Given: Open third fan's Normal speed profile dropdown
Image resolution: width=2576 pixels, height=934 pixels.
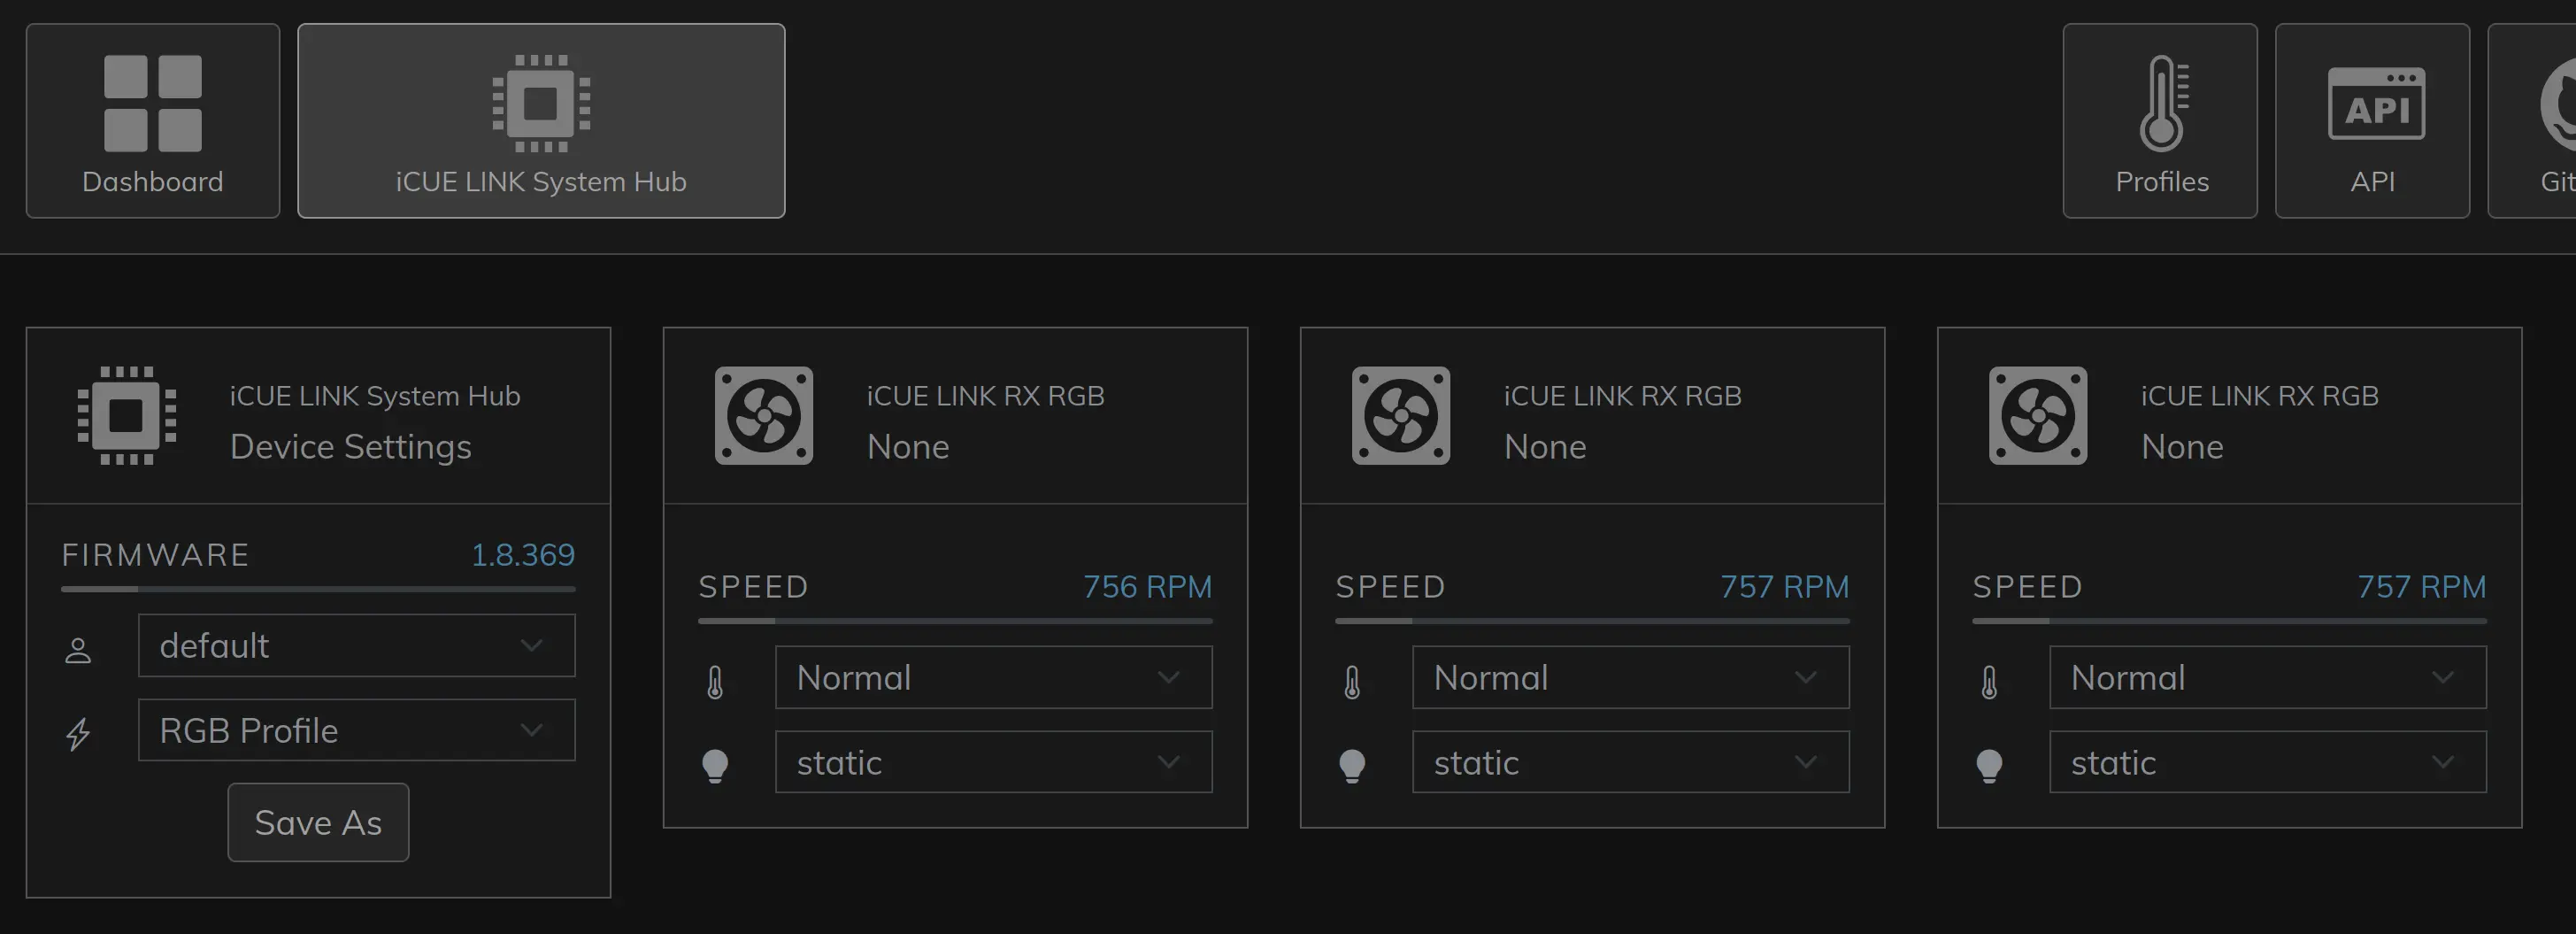Looking at the screenshot, I should click(2267, 678).
